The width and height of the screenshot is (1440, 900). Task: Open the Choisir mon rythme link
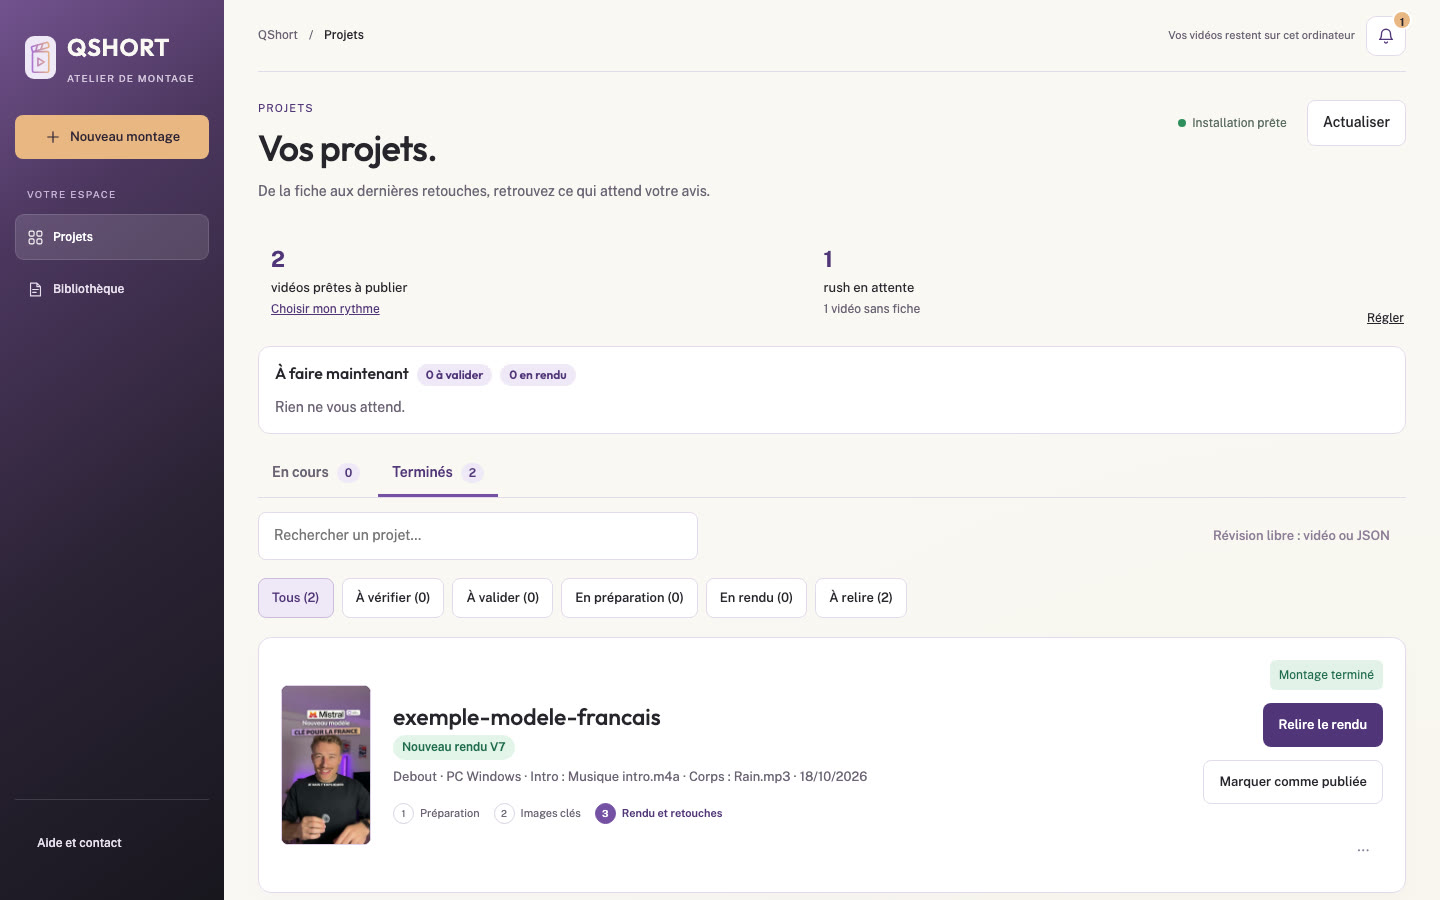325,309
